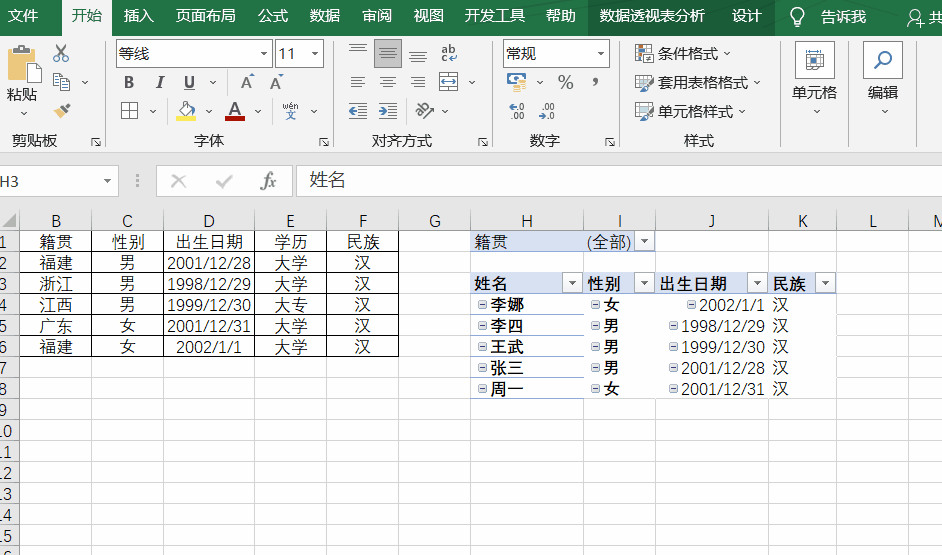Collapse the 李娜 pivot row

pos(482,305)
